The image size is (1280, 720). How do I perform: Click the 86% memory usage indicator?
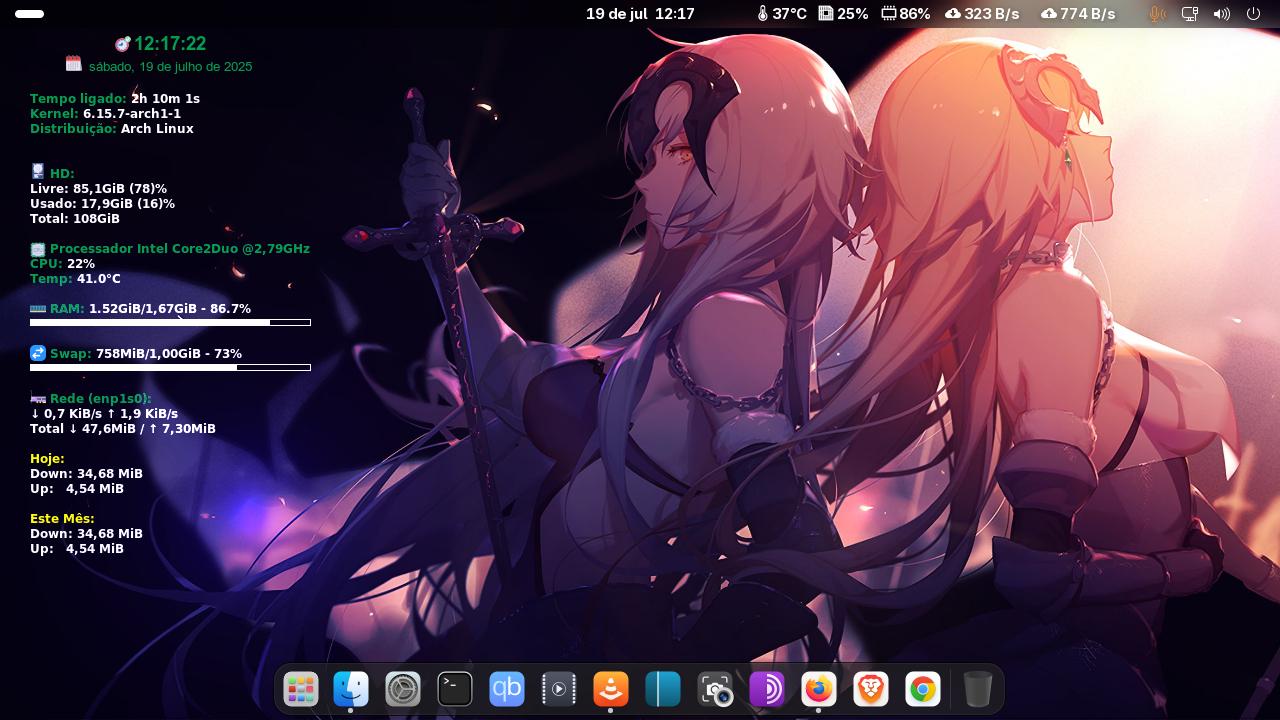[906, 14]
